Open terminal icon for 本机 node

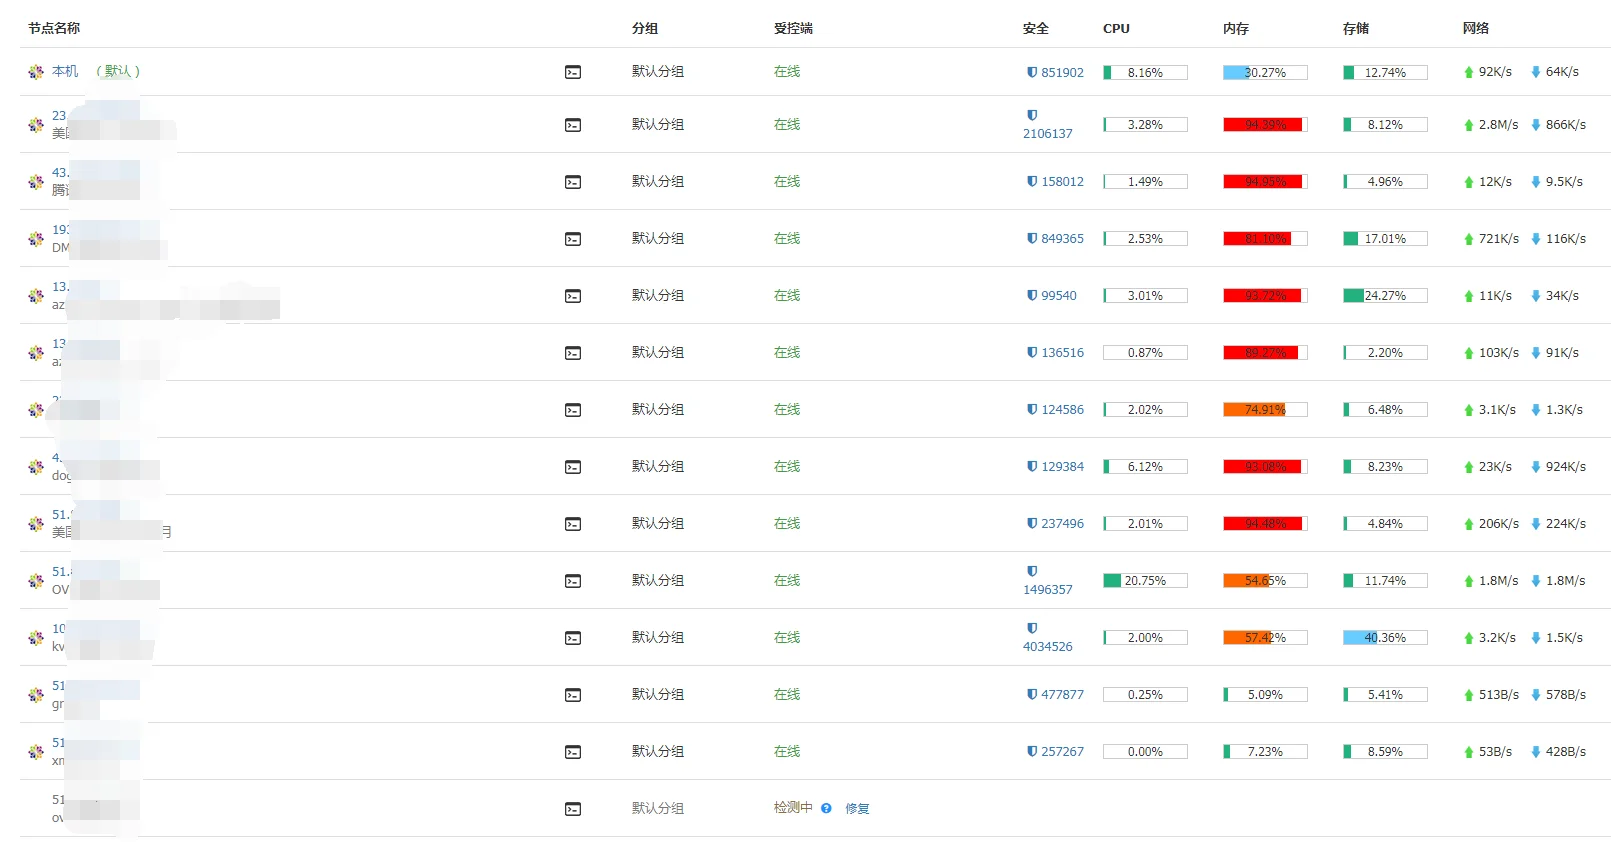click(573, 72)
